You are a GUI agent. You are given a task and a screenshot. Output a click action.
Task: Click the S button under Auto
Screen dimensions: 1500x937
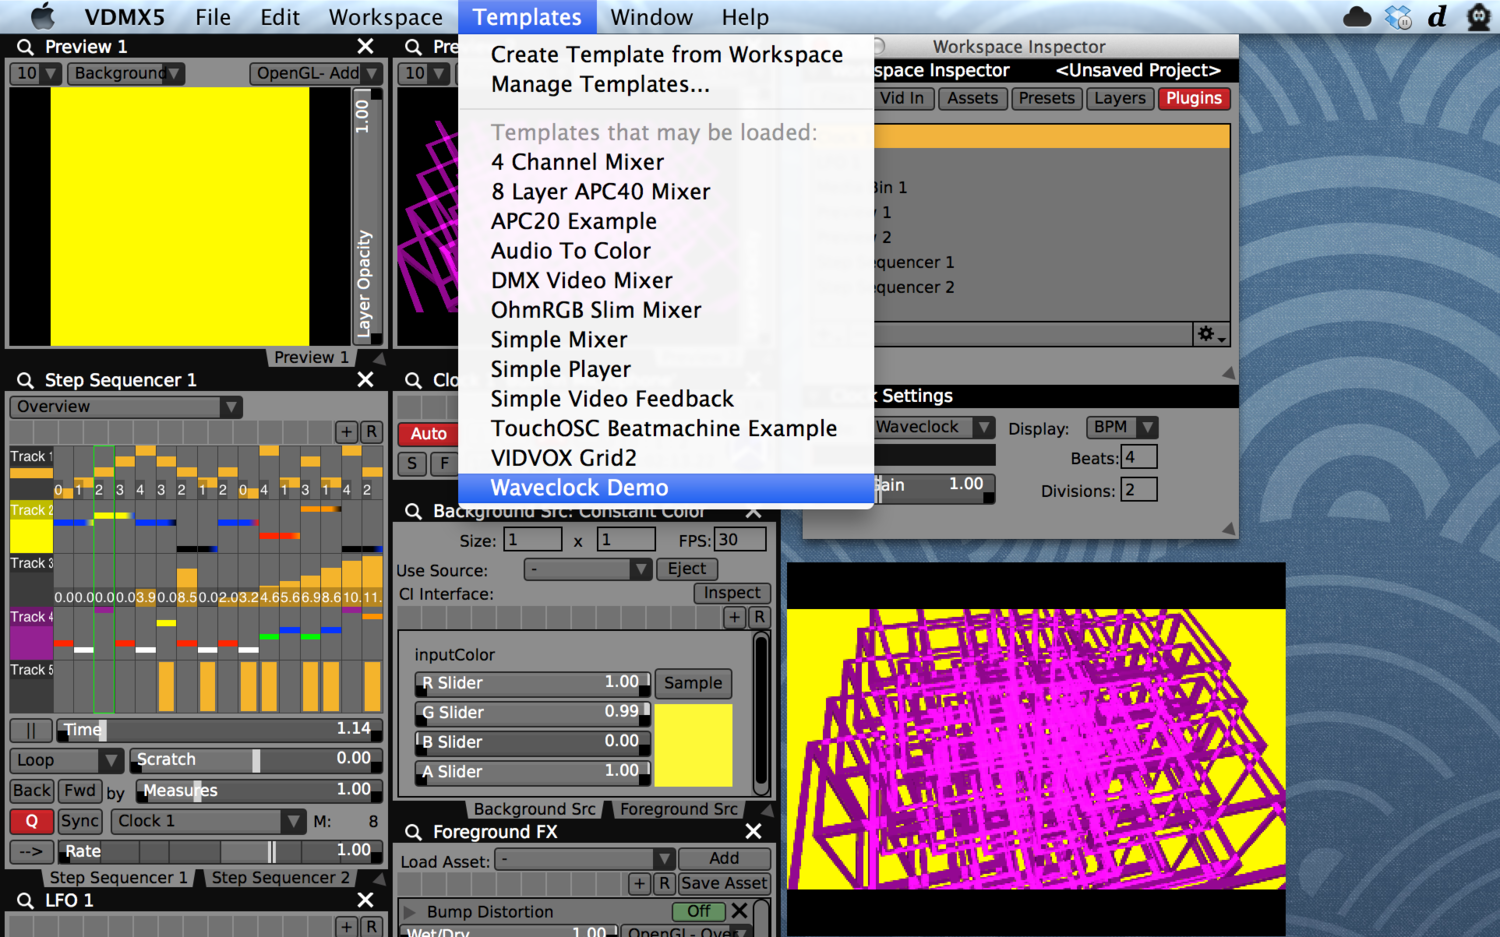point(412,463)
